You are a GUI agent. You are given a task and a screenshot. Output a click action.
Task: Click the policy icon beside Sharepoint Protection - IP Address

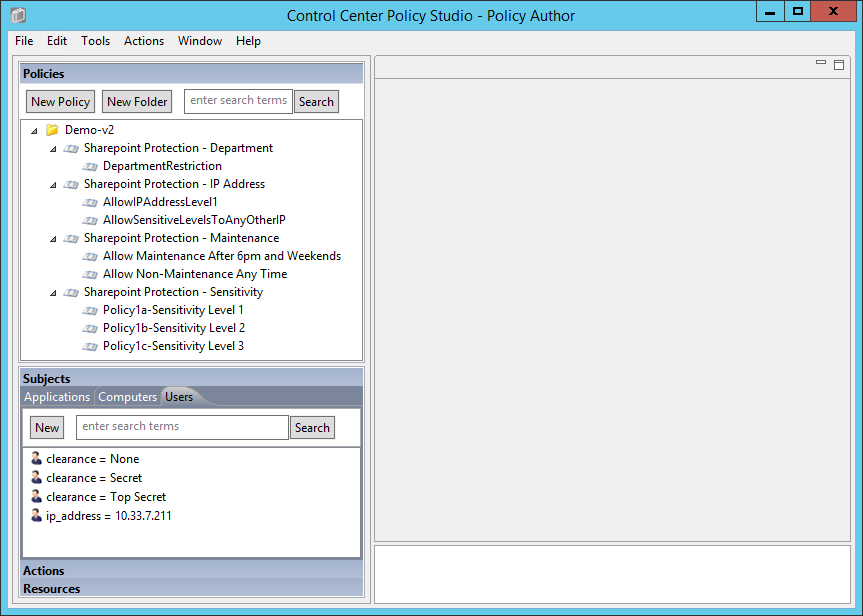71,184
